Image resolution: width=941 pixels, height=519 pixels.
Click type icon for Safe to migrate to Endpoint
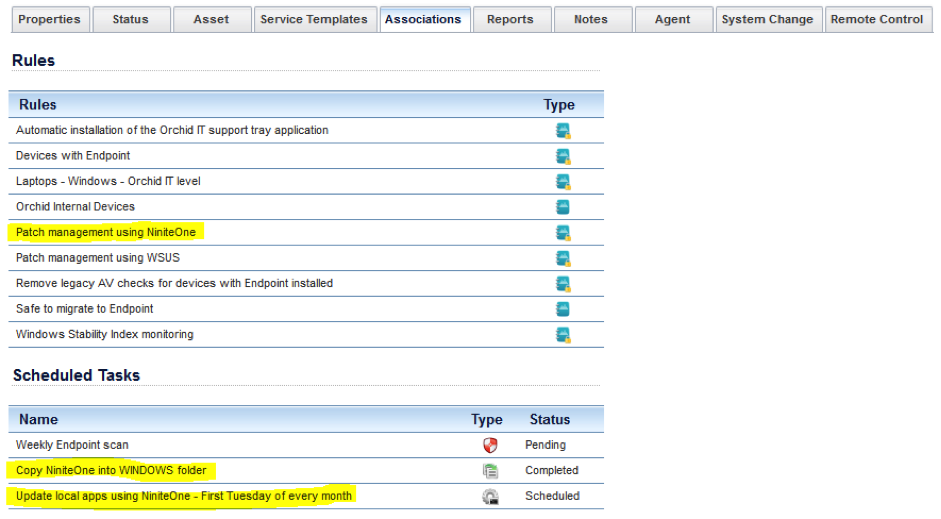point(563,309)
